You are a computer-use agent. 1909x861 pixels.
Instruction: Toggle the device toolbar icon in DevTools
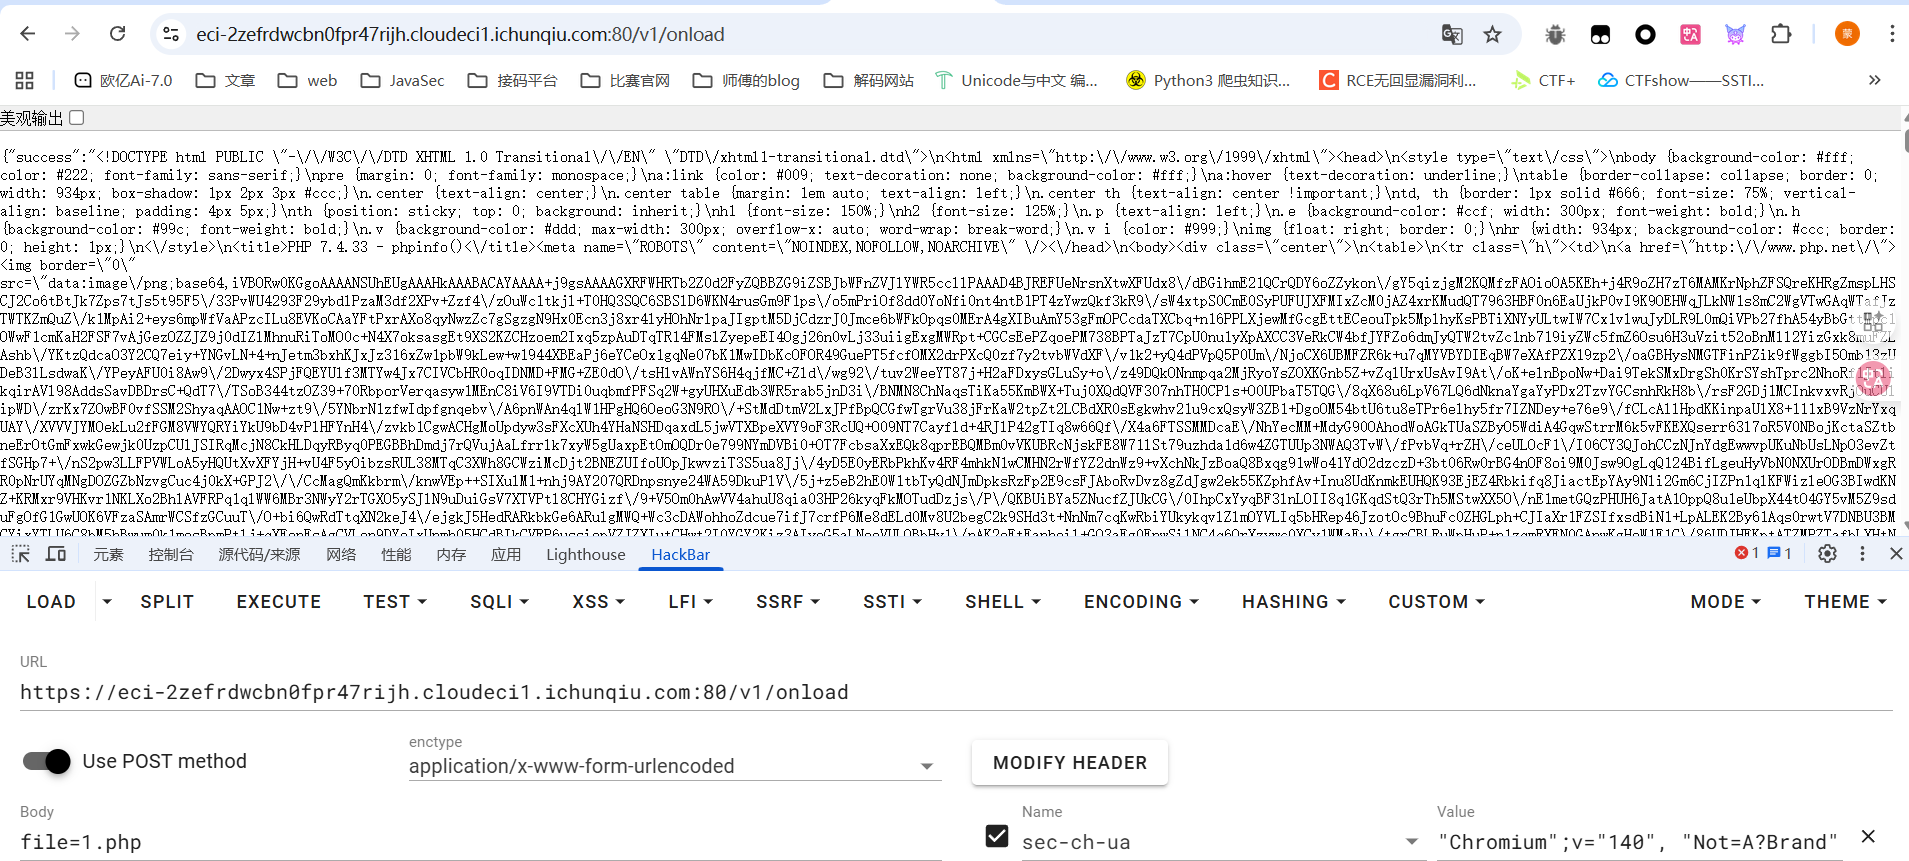click(x=56, y=554)
